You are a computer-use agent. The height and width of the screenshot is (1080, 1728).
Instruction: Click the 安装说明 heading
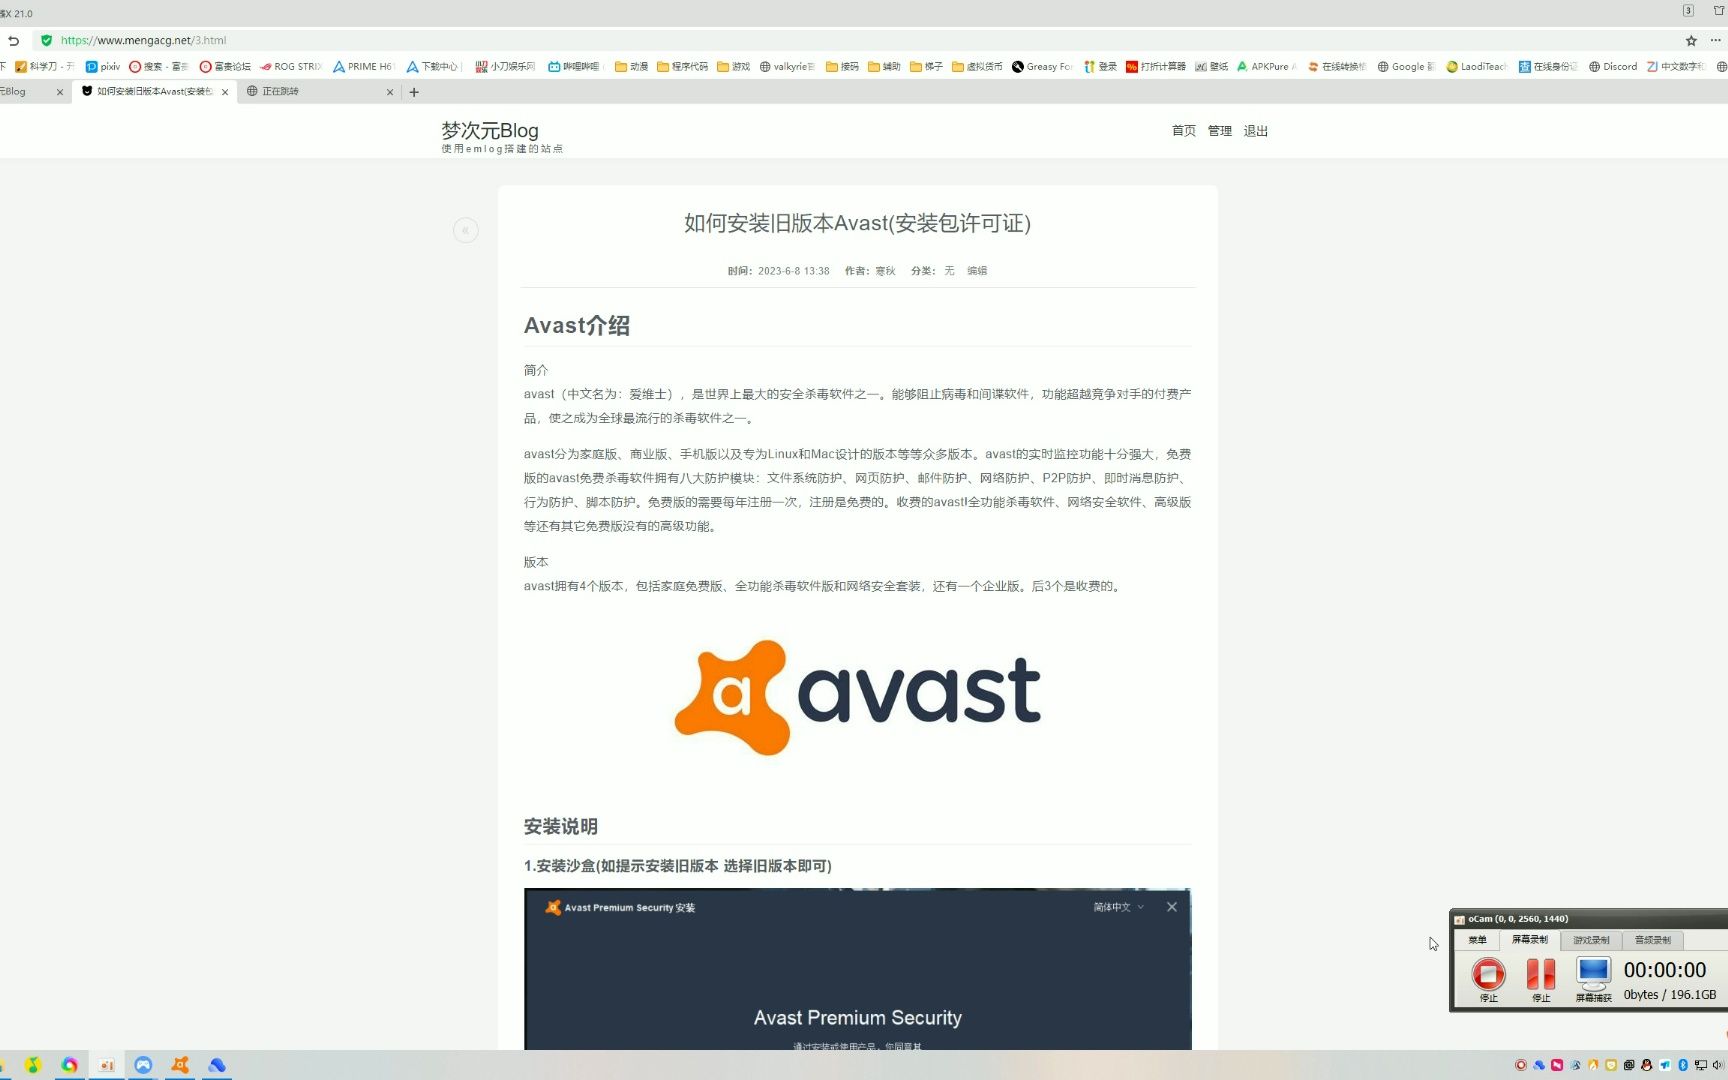click(x=561, y=827)
